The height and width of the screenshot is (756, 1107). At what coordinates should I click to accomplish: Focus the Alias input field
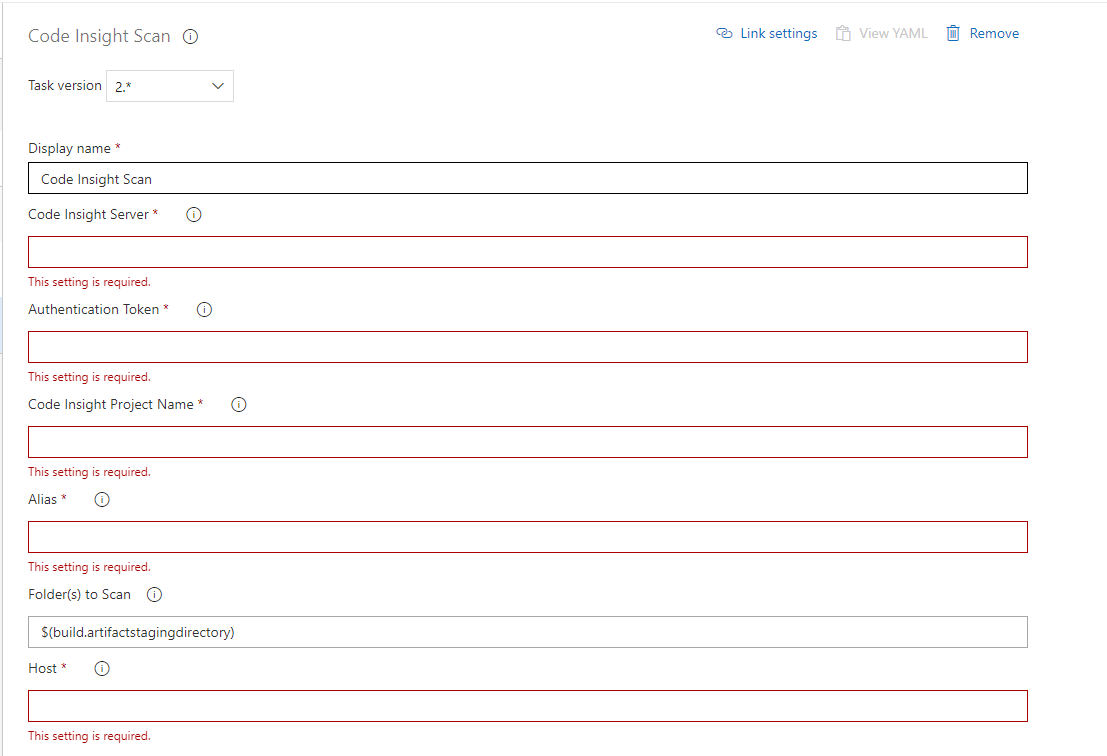pyautogui.click(x=527, y=537)
